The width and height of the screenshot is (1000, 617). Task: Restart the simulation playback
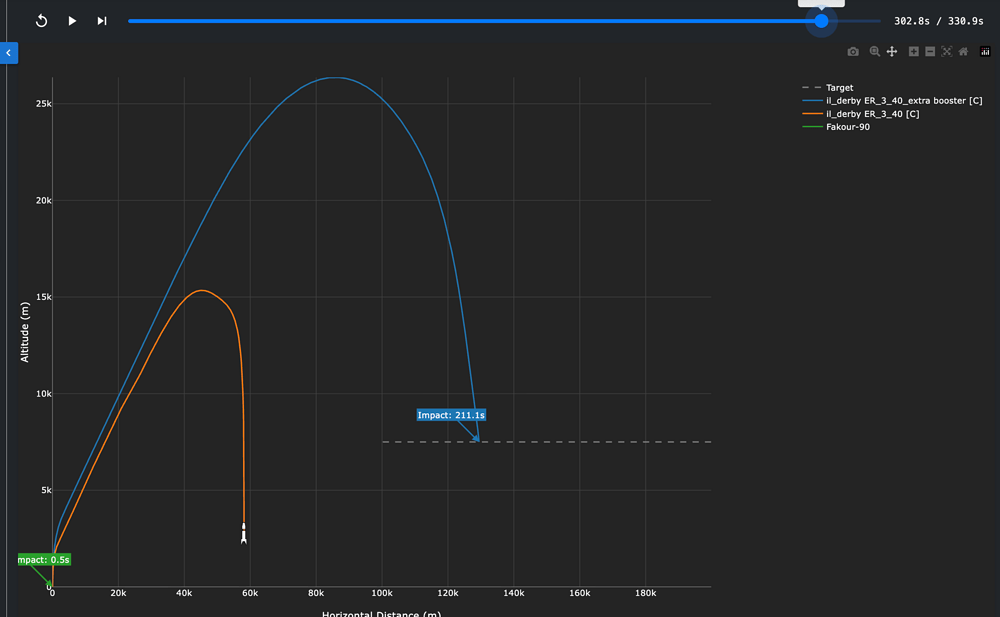(x=42, y=21)
